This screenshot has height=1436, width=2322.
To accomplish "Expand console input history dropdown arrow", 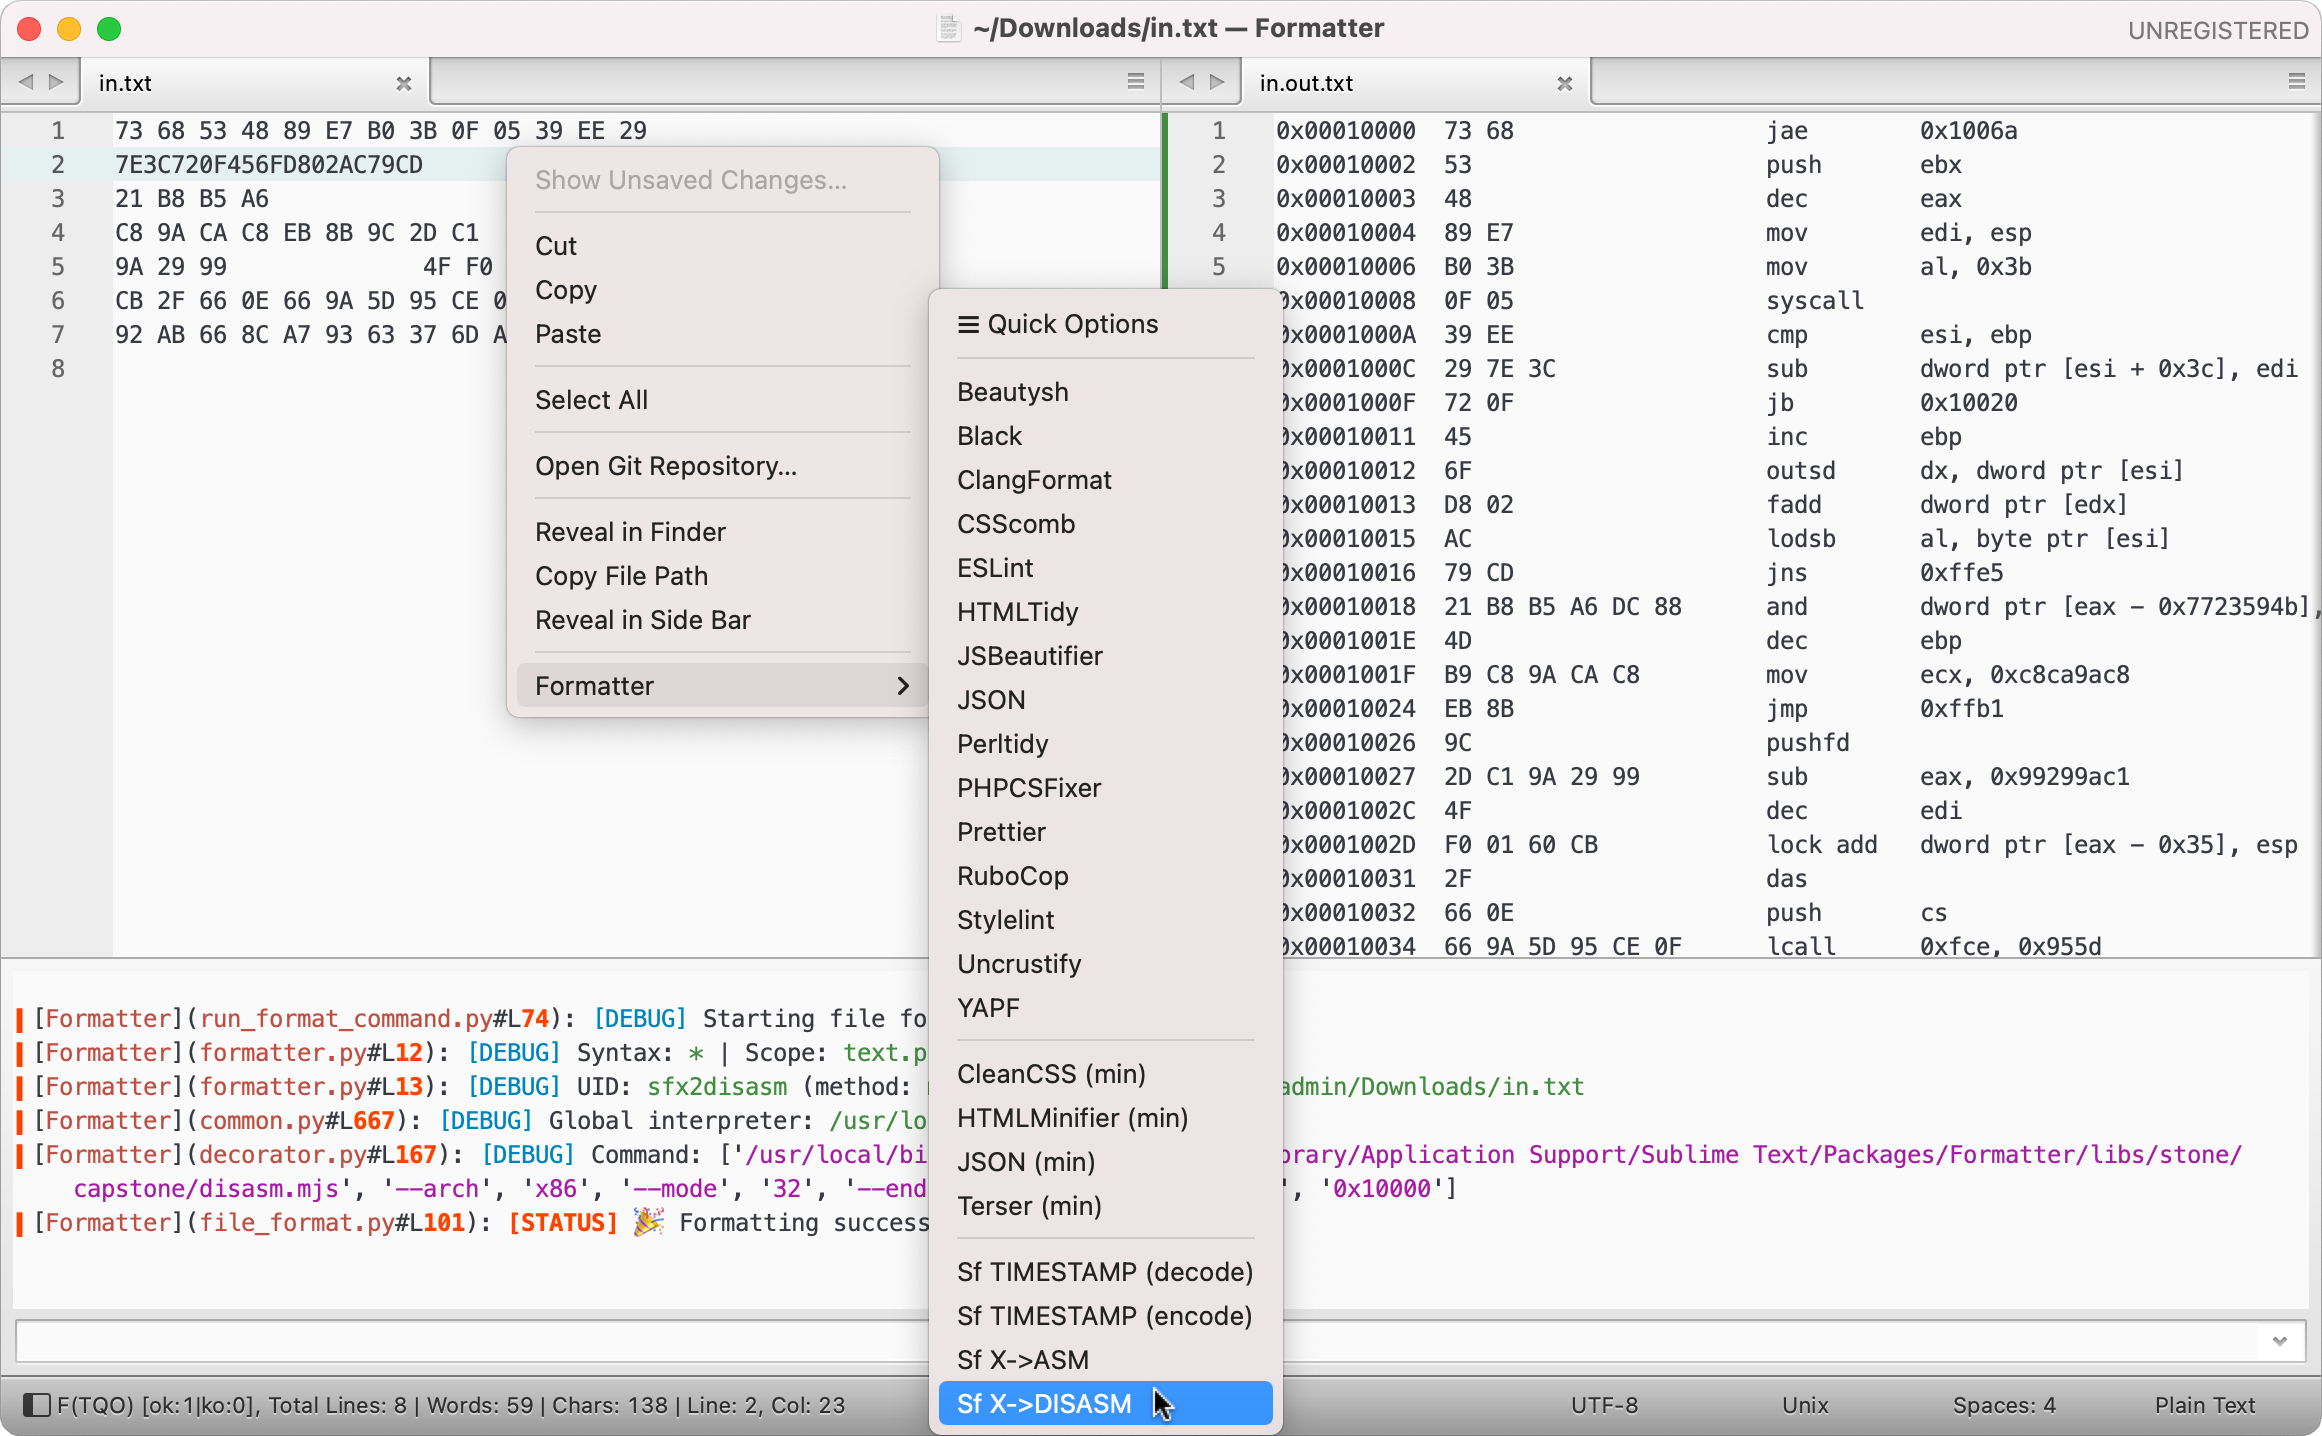I will pos(2280,1341).
